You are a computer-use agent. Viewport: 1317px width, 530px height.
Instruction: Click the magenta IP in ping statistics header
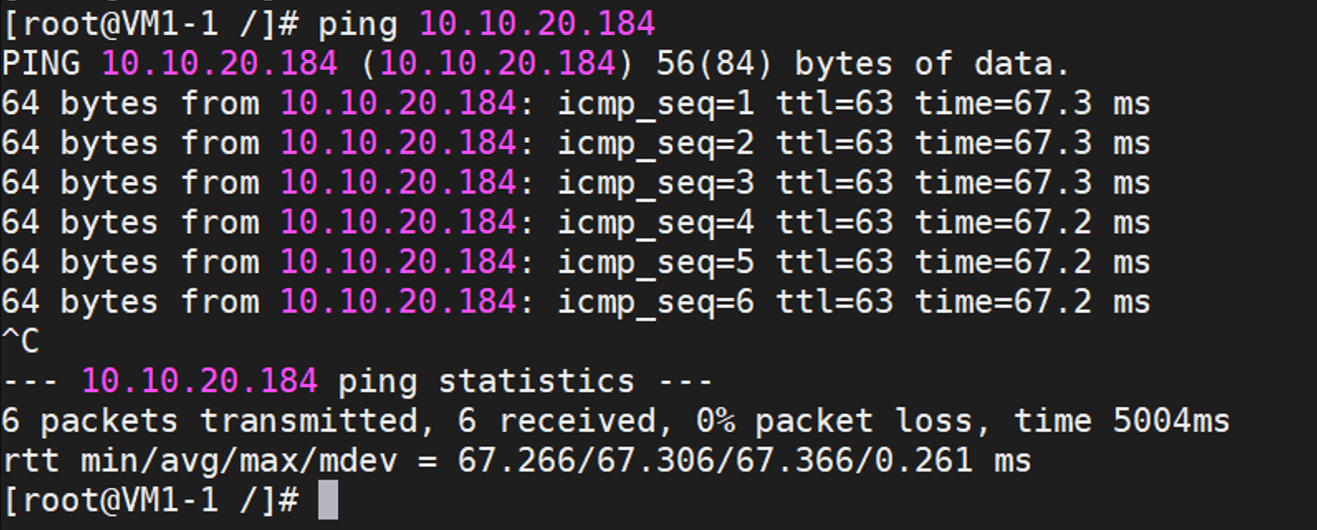199,381
